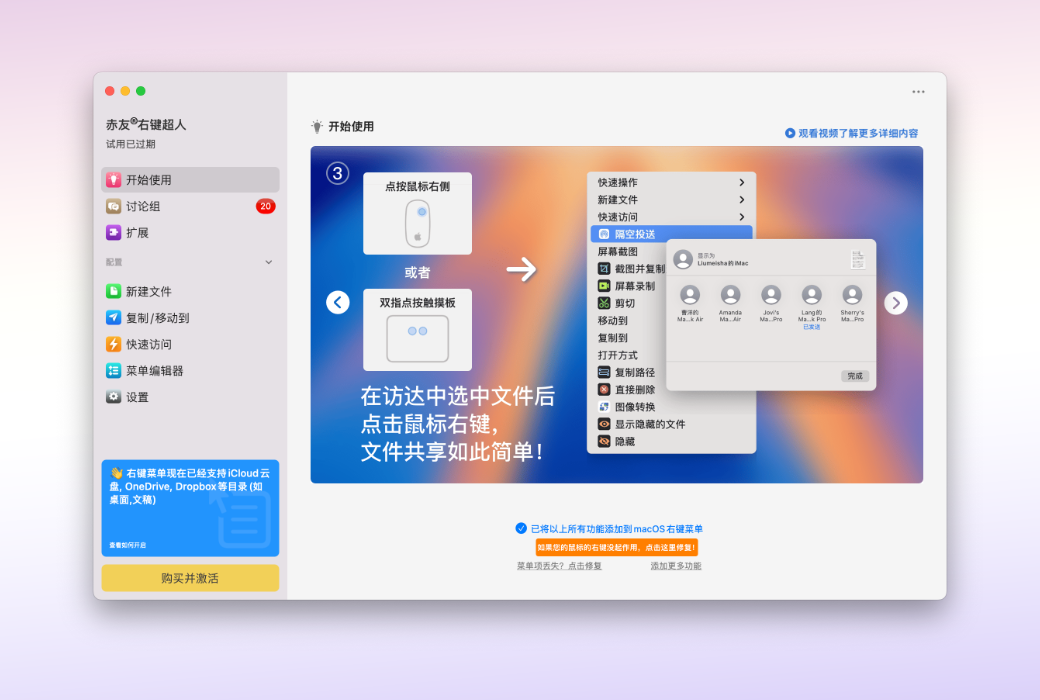The height and width of the screenshot is (700, 1040).
Task: Click 菜单项丢失? 点击修复 link
Action: [559, 566]
